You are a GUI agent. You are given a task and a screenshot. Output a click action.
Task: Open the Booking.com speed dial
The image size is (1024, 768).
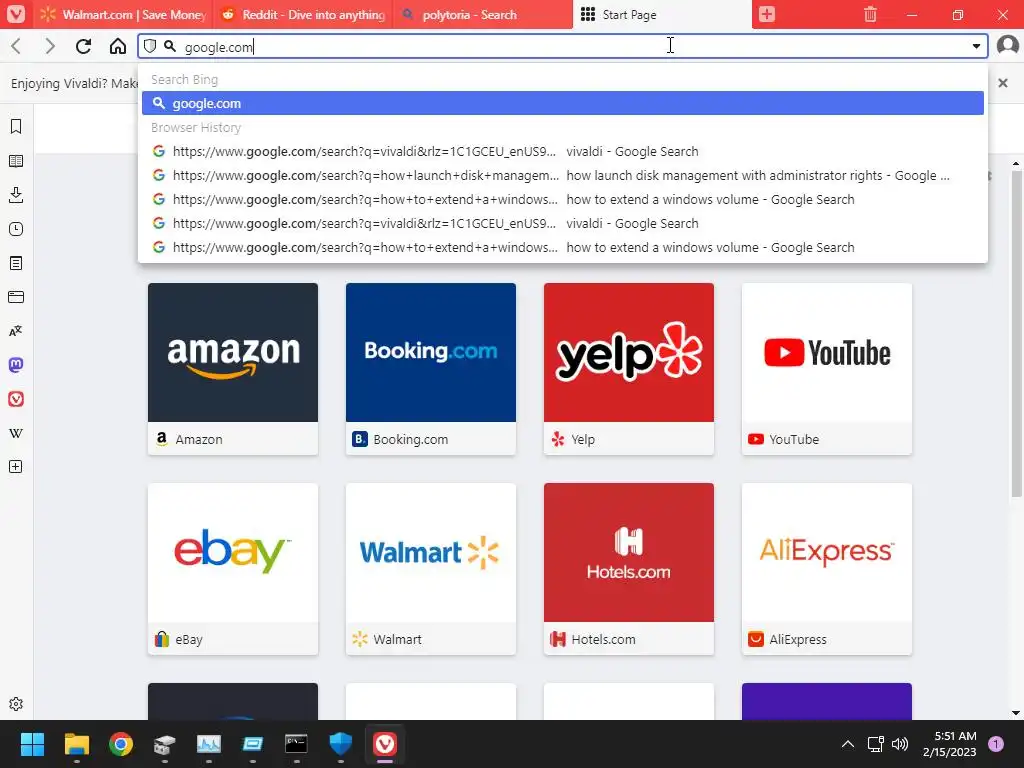(431, 369)
